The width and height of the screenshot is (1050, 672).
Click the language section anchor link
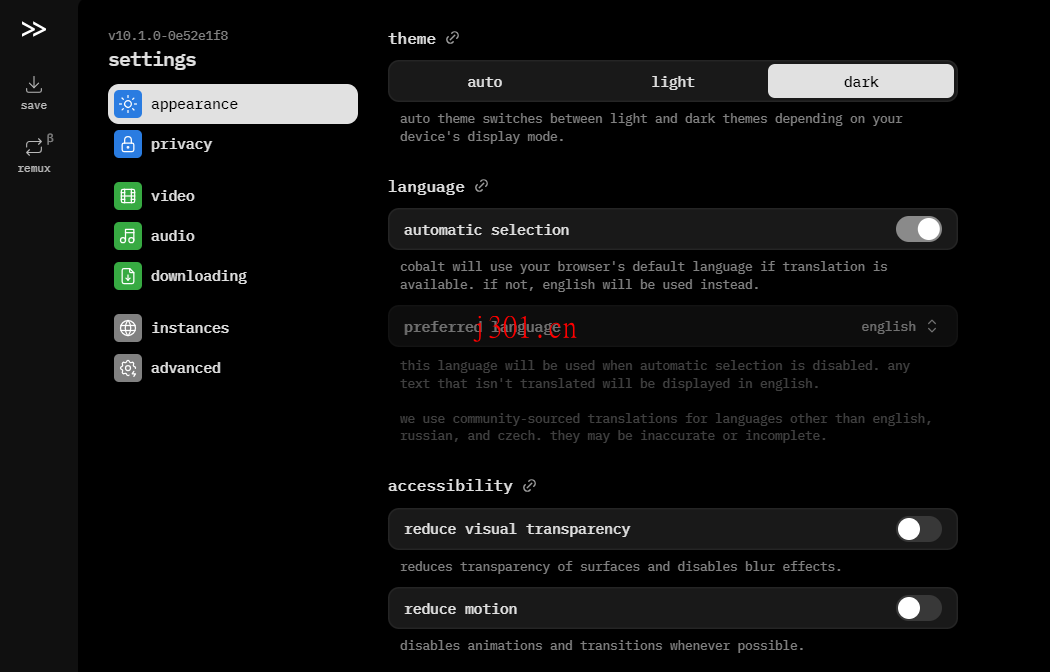coord(481,186)
